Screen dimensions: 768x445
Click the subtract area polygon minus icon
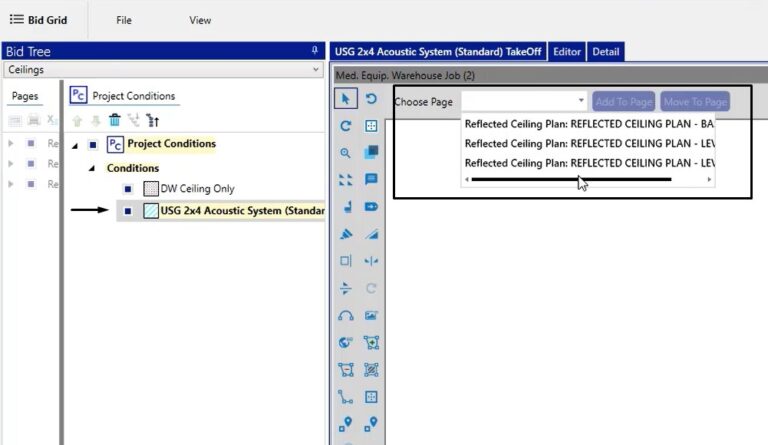[345, 370]
